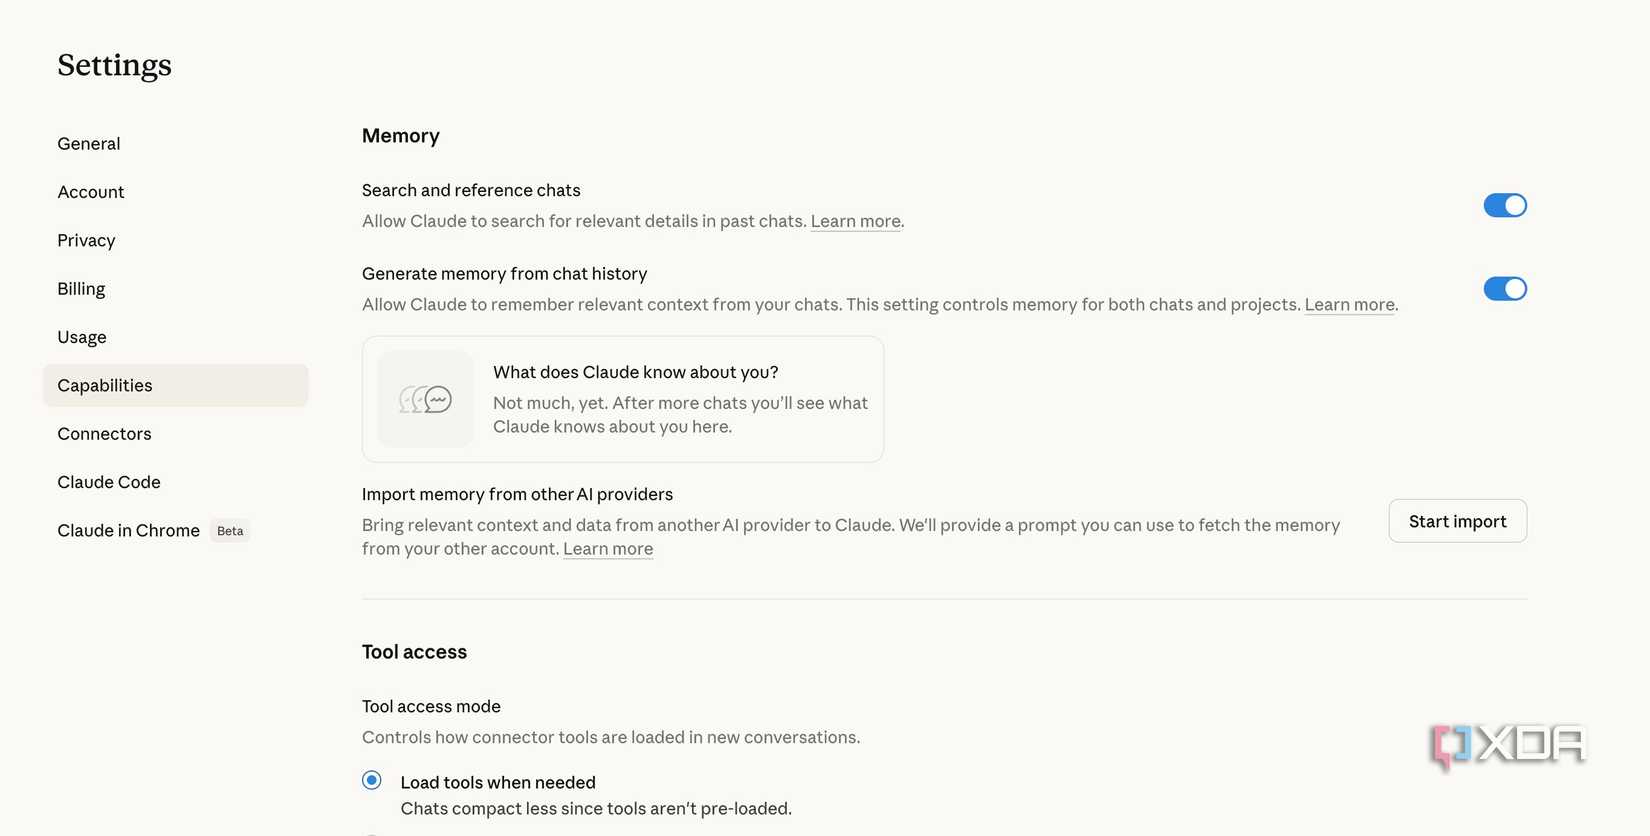Image resolution: width=1650 pixels, height=836 pixels.
Task: Click the memory chat-bubble illustration icon
Action: 425,398
